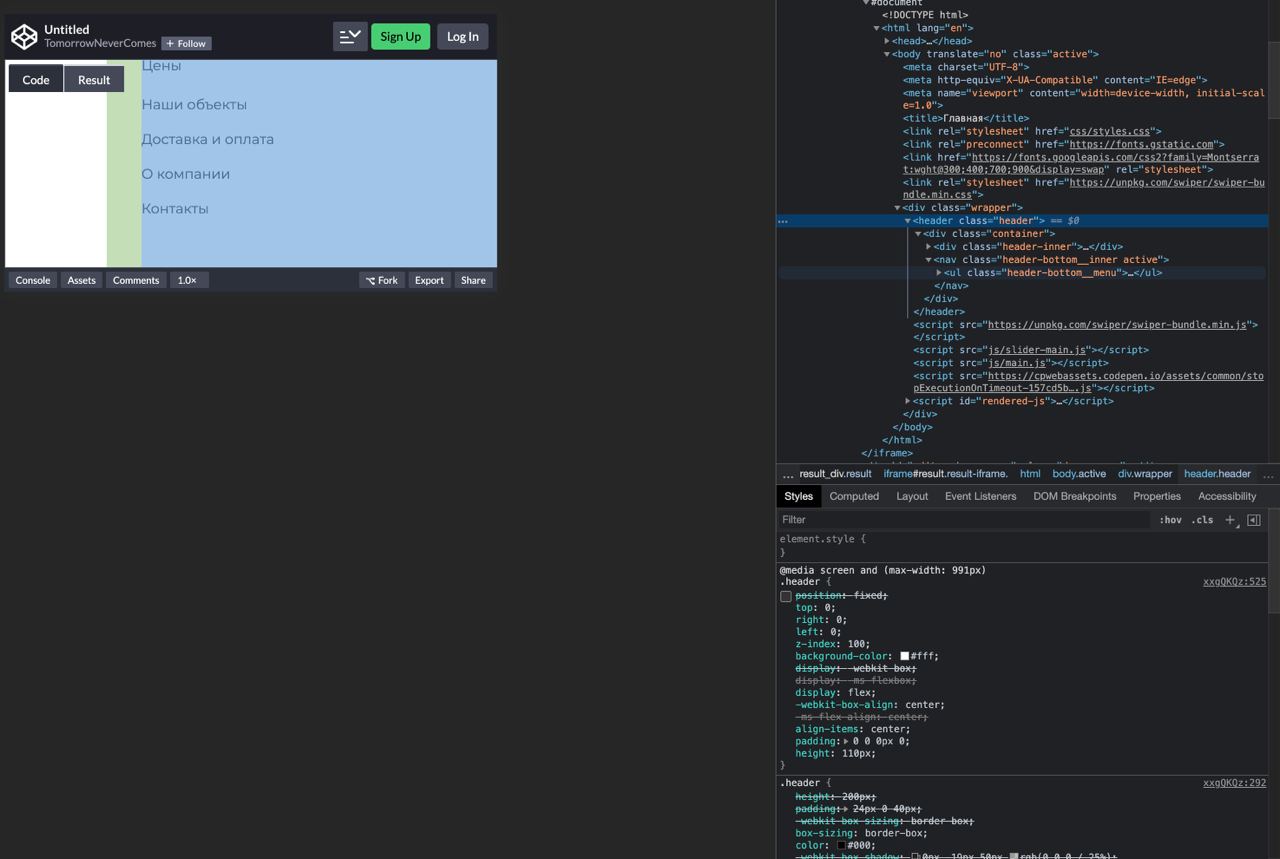Viewport: 1280px width, 859px height.
Task: Open the Assets button
Action: coord(81,280)
